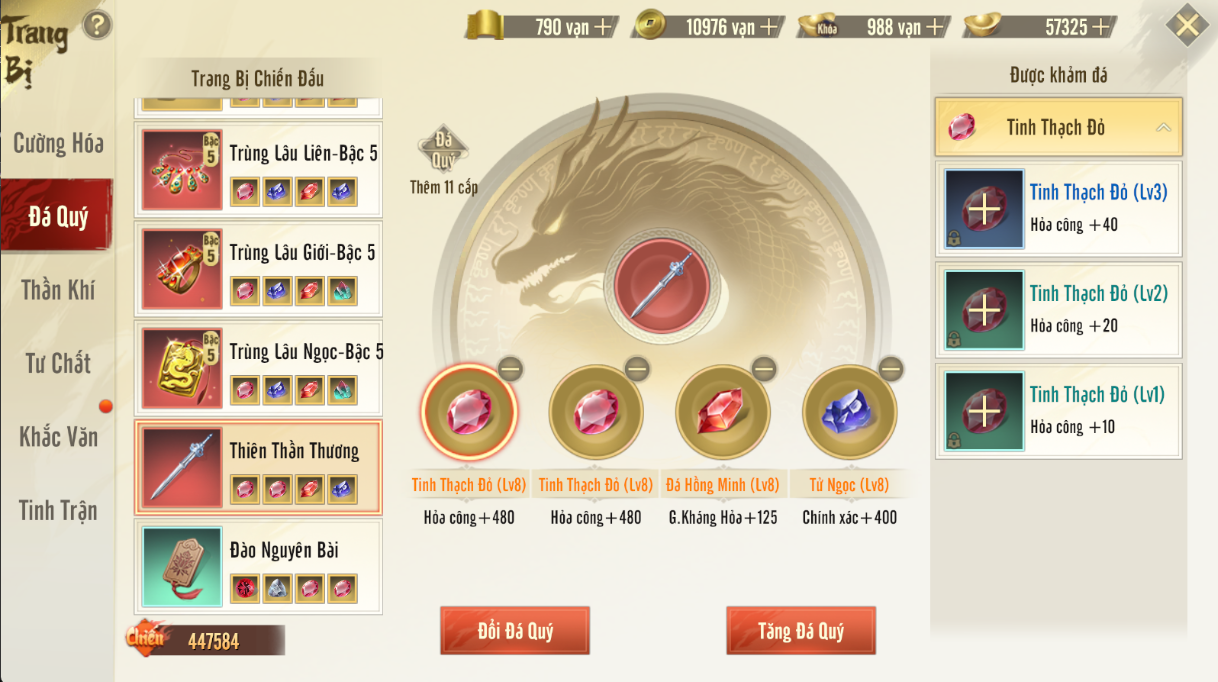Open the help question mark icon
This screenshot has height=682, width=1218.
point(96,25)
